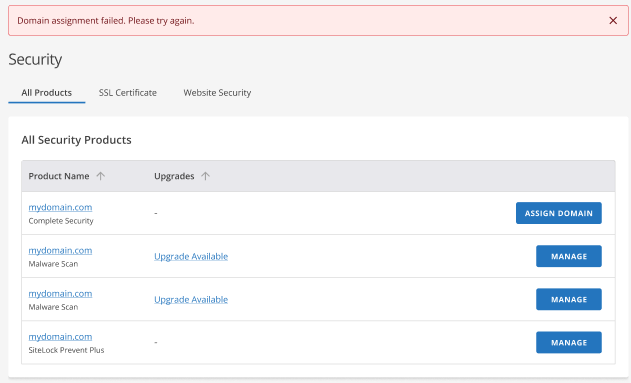Open the SSL Certificate tab

128,93
